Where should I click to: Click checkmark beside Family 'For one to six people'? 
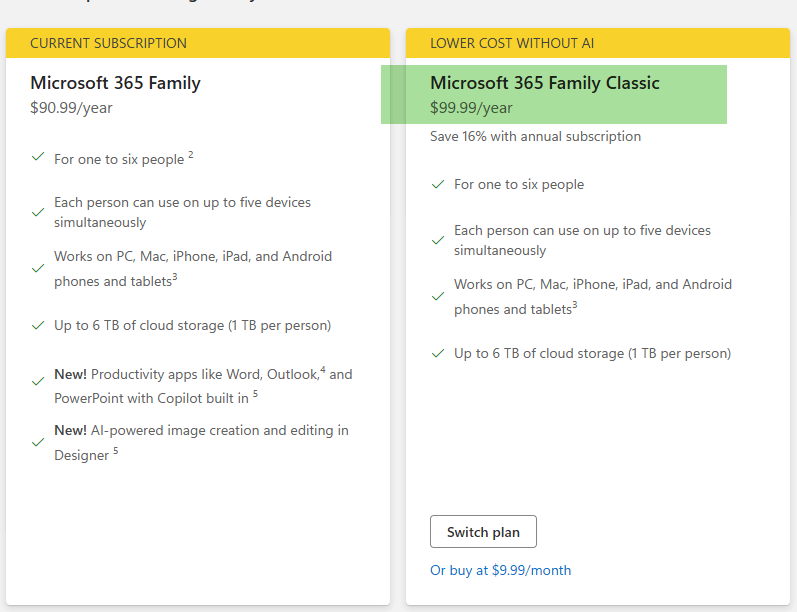pos(38,157)
